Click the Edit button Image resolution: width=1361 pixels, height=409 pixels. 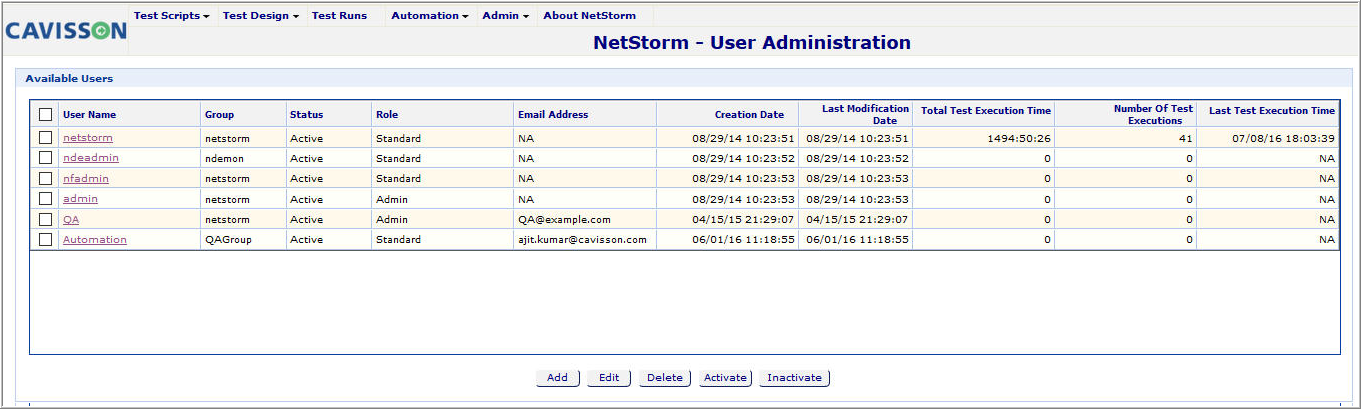coord(609,378)
